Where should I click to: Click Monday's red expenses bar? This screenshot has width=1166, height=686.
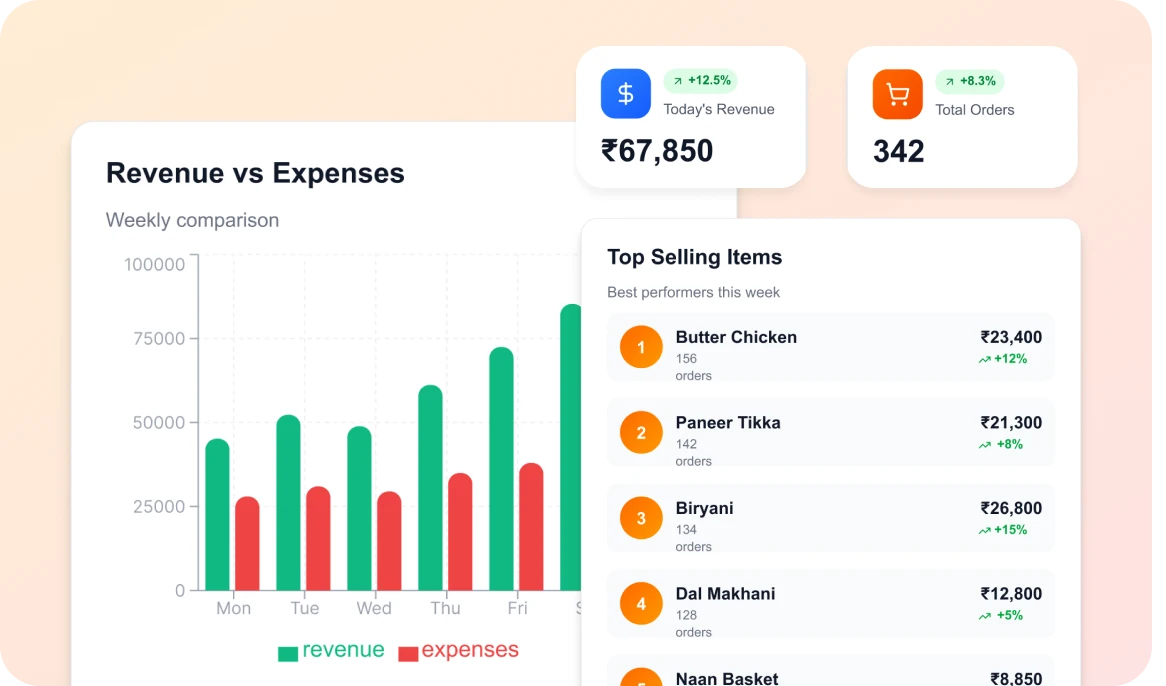pos(247,543)
